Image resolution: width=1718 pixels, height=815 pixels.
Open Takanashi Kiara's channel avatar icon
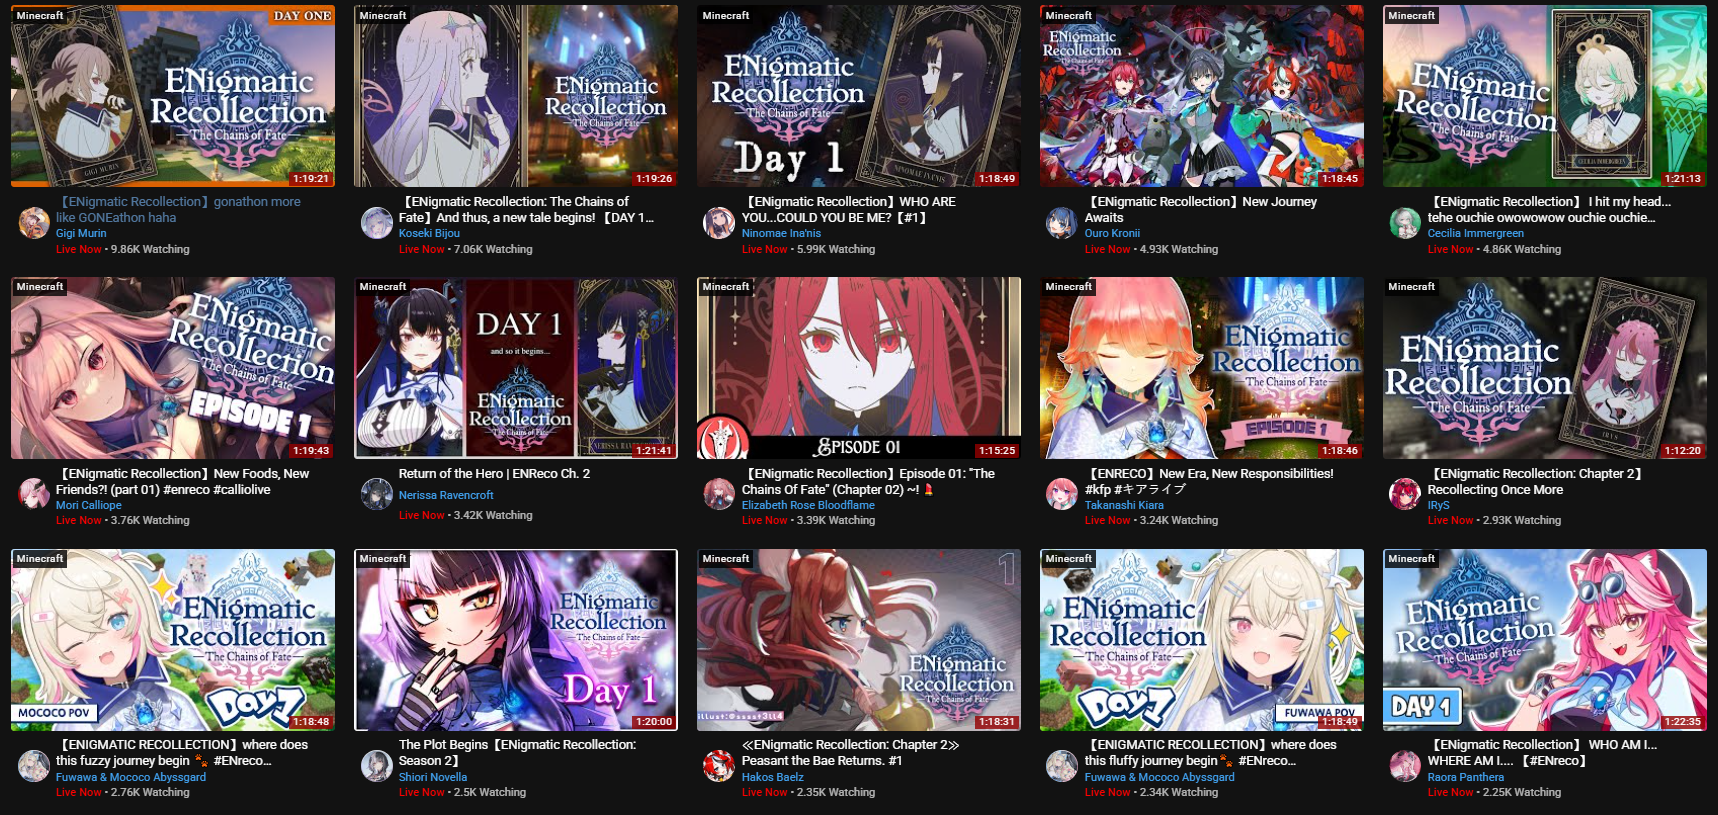pyautogui.click(x=1061, y=494)
